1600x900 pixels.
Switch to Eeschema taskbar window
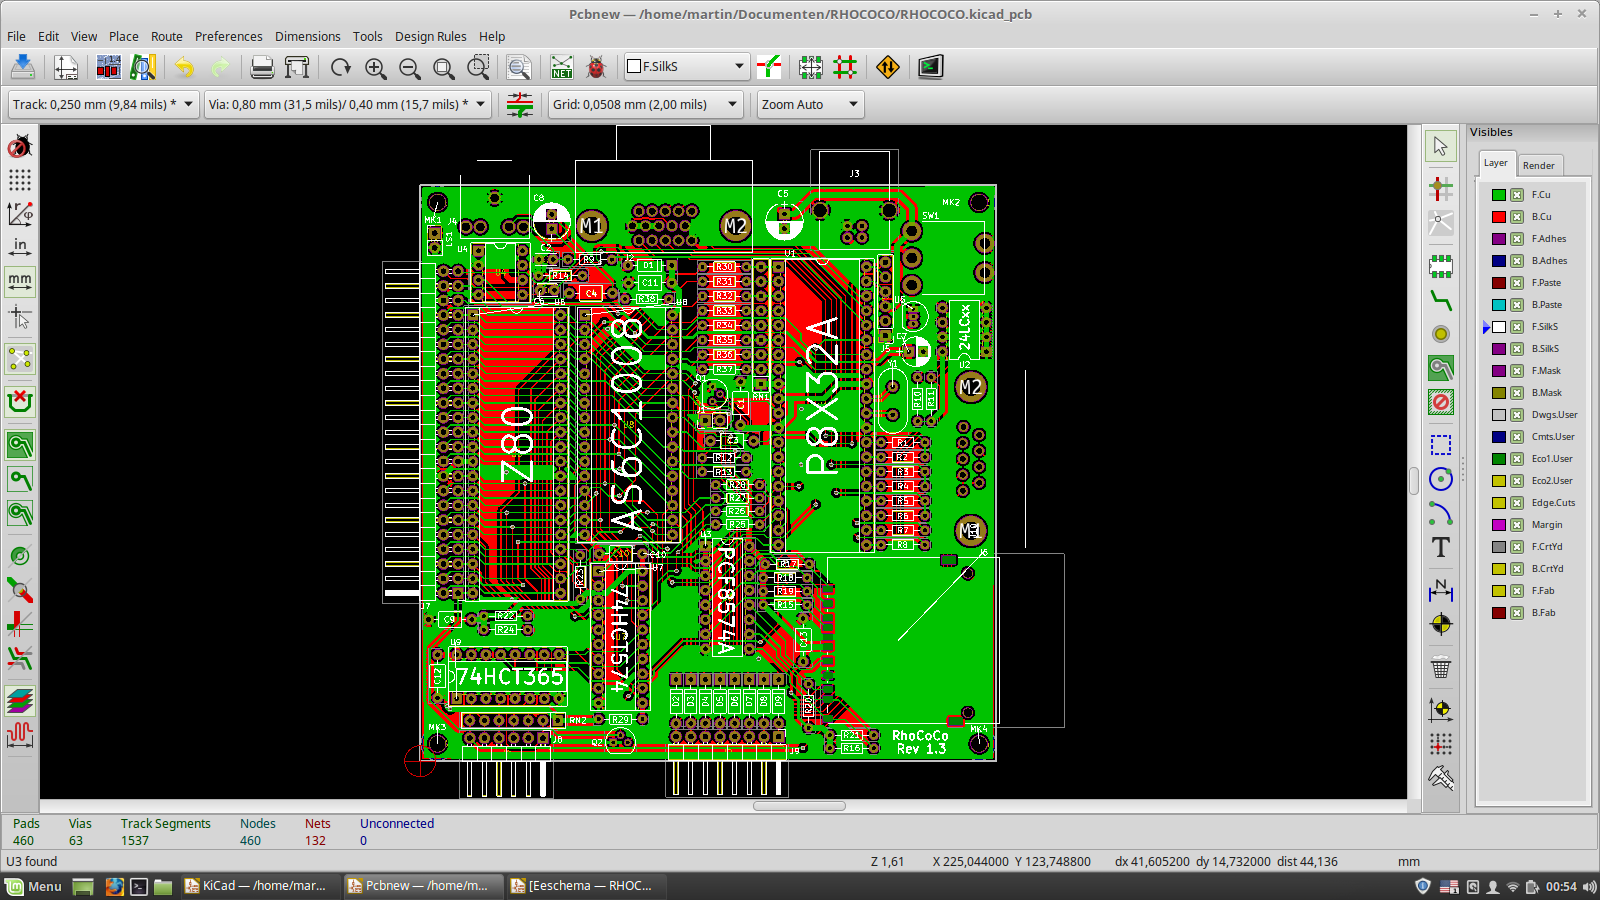586,886
